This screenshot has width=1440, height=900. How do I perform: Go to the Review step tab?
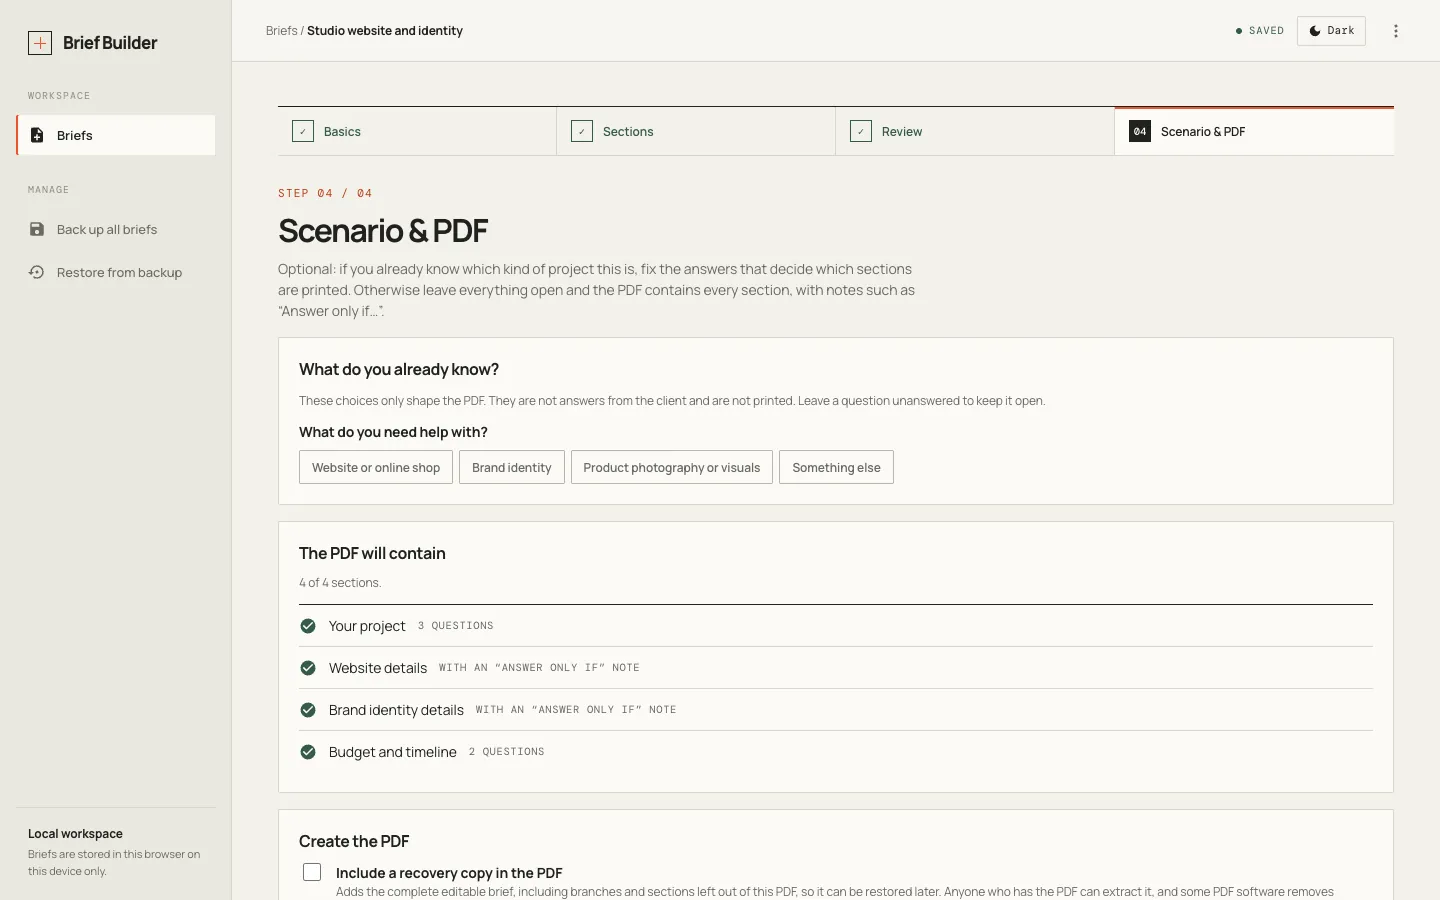tap(975, 131)
